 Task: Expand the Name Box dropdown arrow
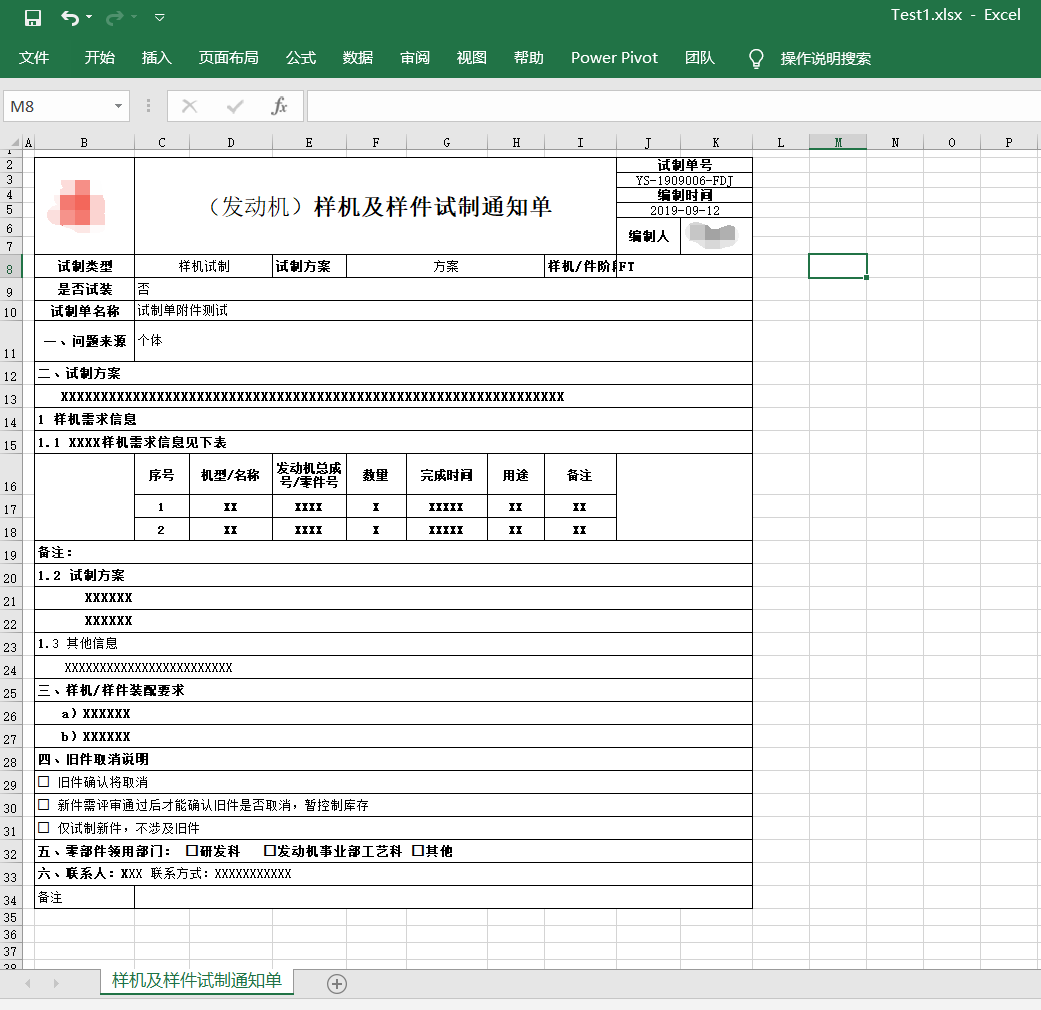pos(118,106)
